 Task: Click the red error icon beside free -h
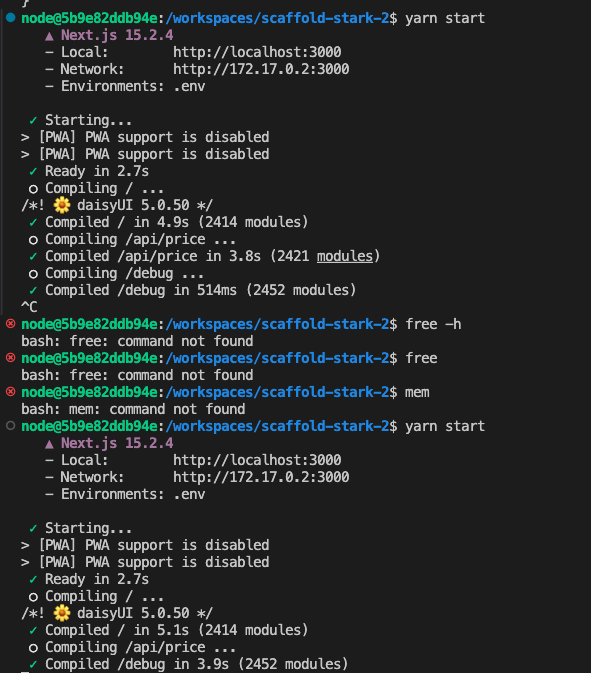(x=11, y=323)
